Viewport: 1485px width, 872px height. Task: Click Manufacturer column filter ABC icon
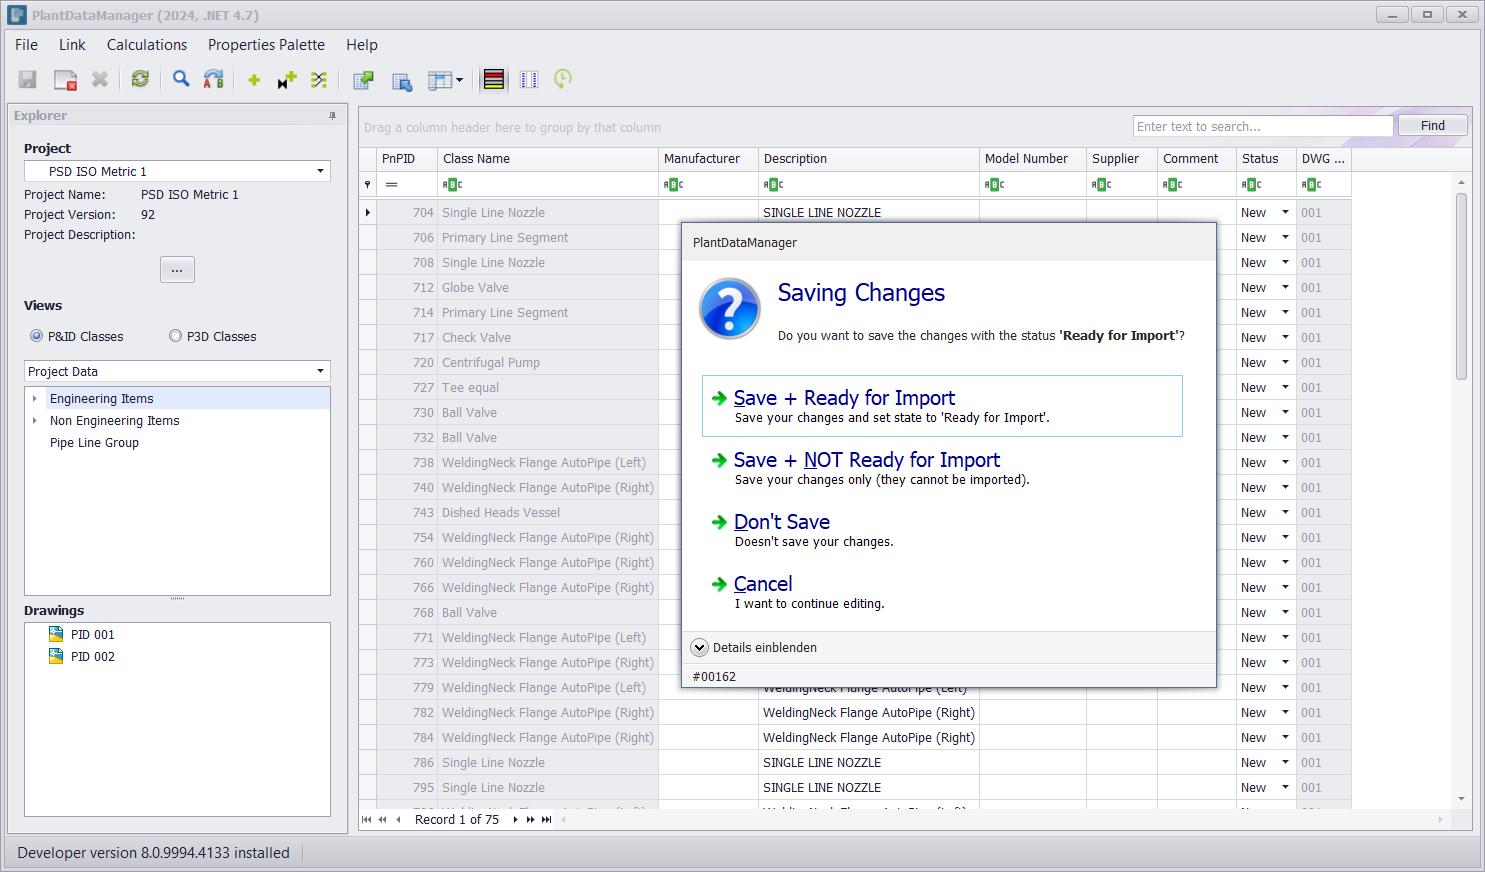[x=673, y=184]
